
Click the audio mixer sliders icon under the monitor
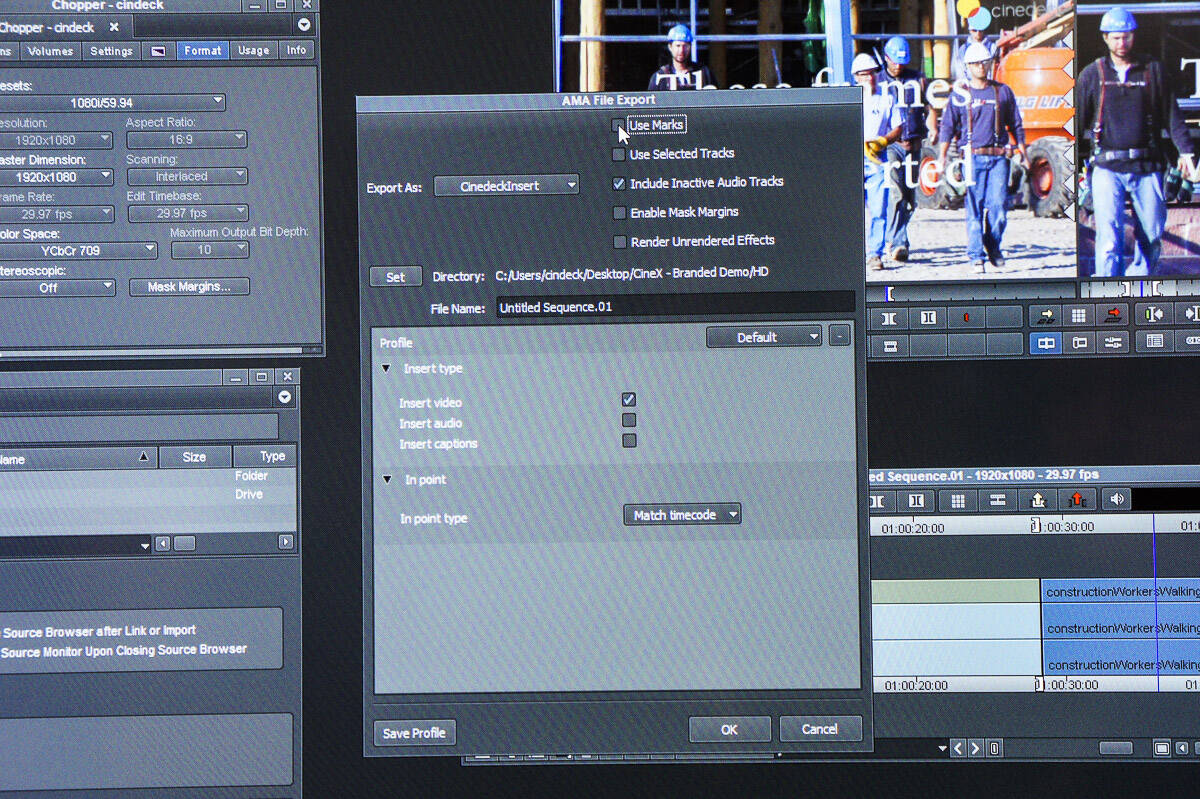click(x=1112, y=343)
